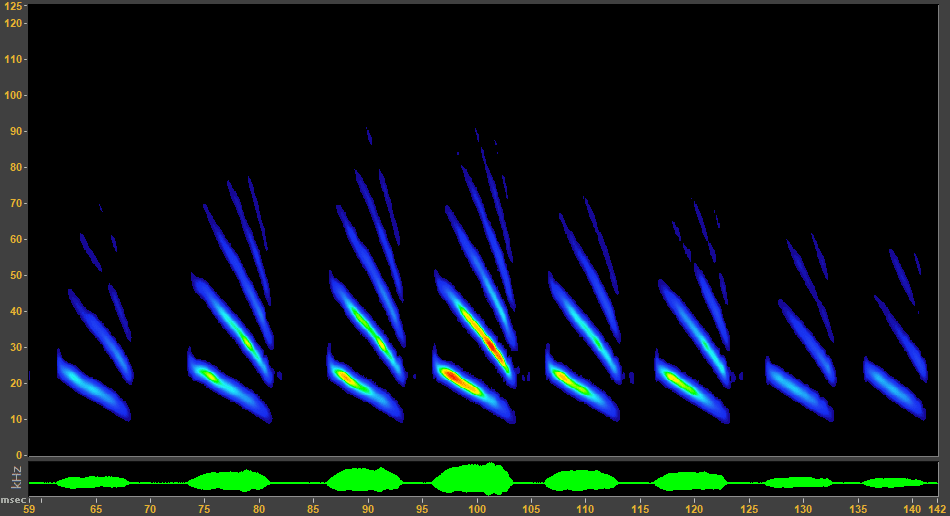Click the 120 kHz frequency axis label
The height and width of the screenshot is (516, 950).
[x=13, y=24]
